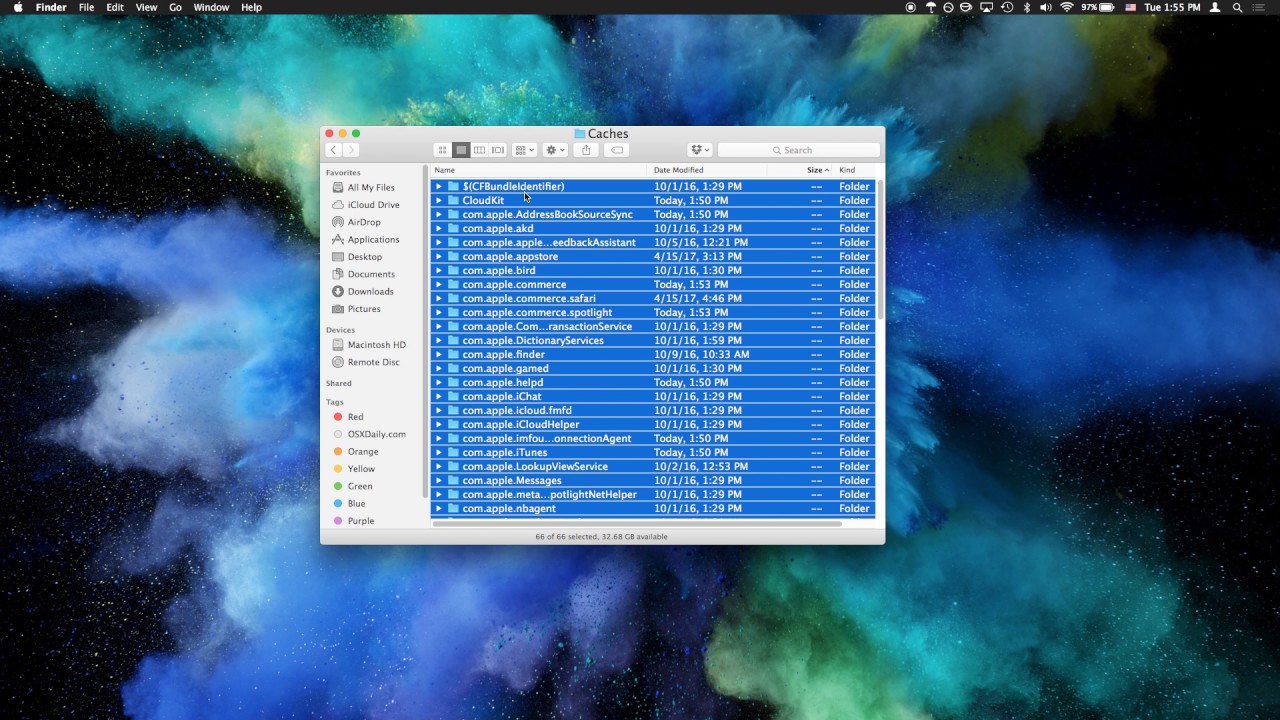Select Macintosh HD device
This screenshot has height=720, width=1280.
pyautogui.click(x=376, y=345)
